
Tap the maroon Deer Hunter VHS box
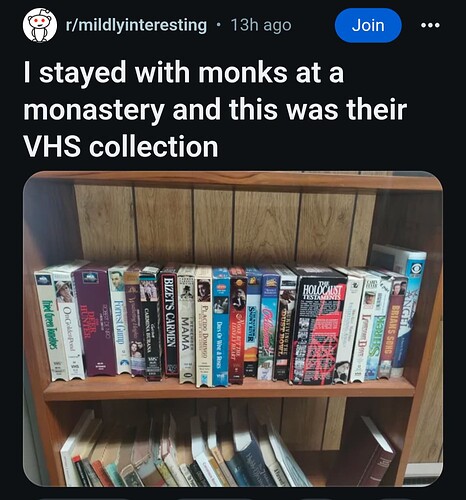click(95, 320)
